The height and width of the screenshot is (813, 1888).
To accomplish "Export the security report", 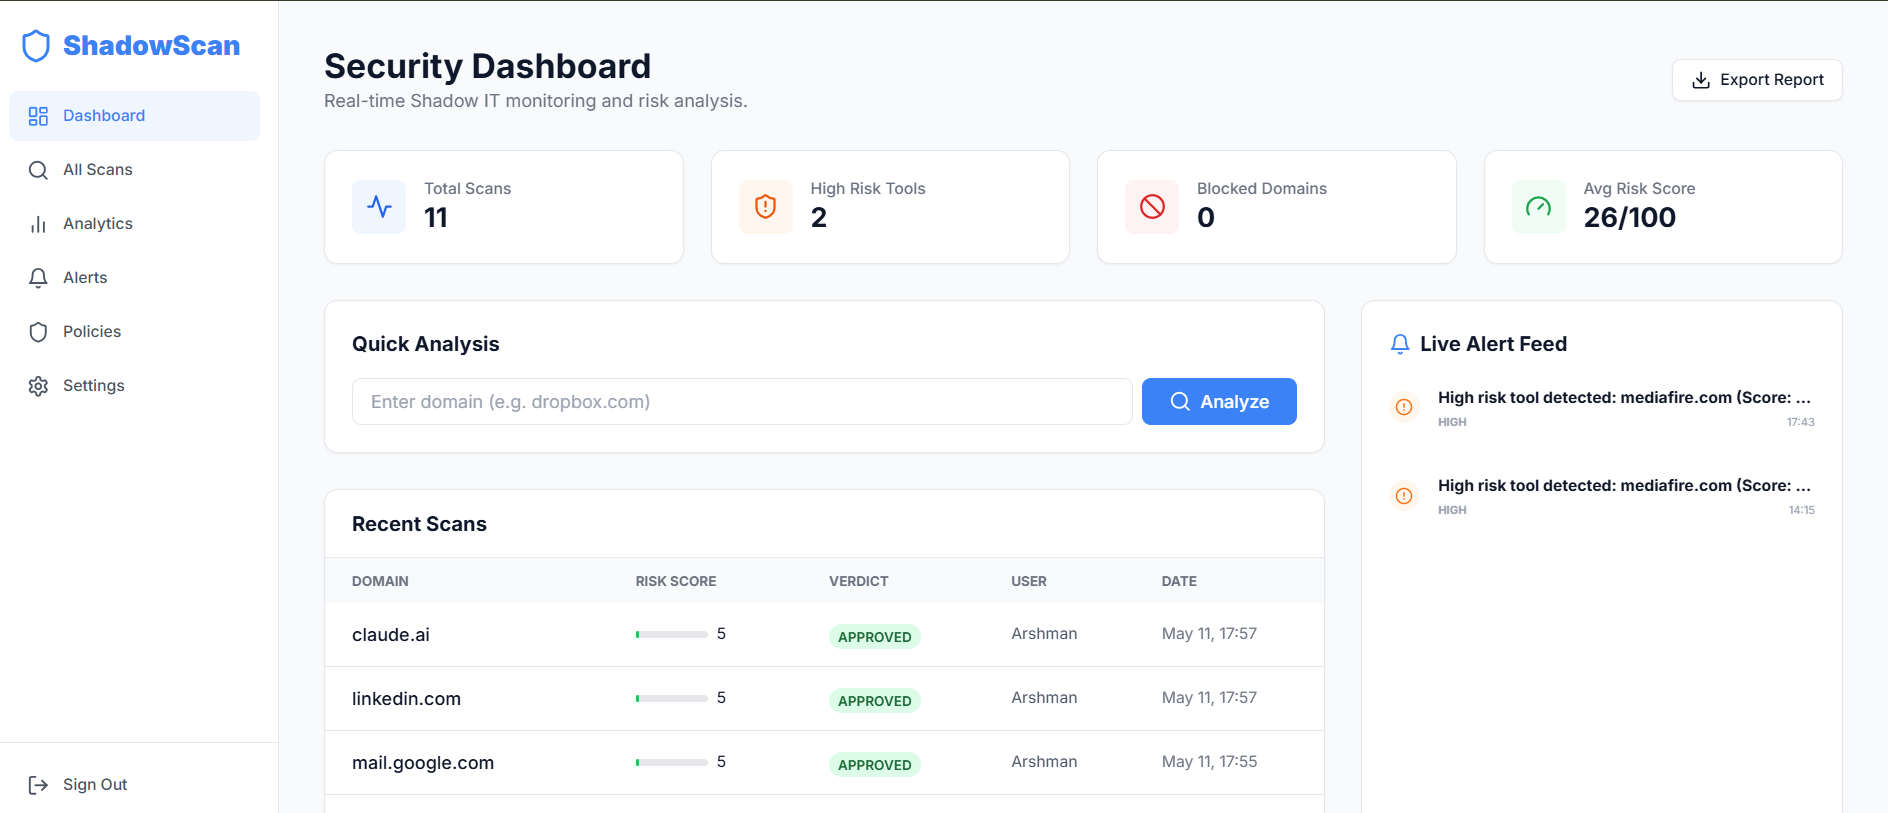I will [1757, 80].
